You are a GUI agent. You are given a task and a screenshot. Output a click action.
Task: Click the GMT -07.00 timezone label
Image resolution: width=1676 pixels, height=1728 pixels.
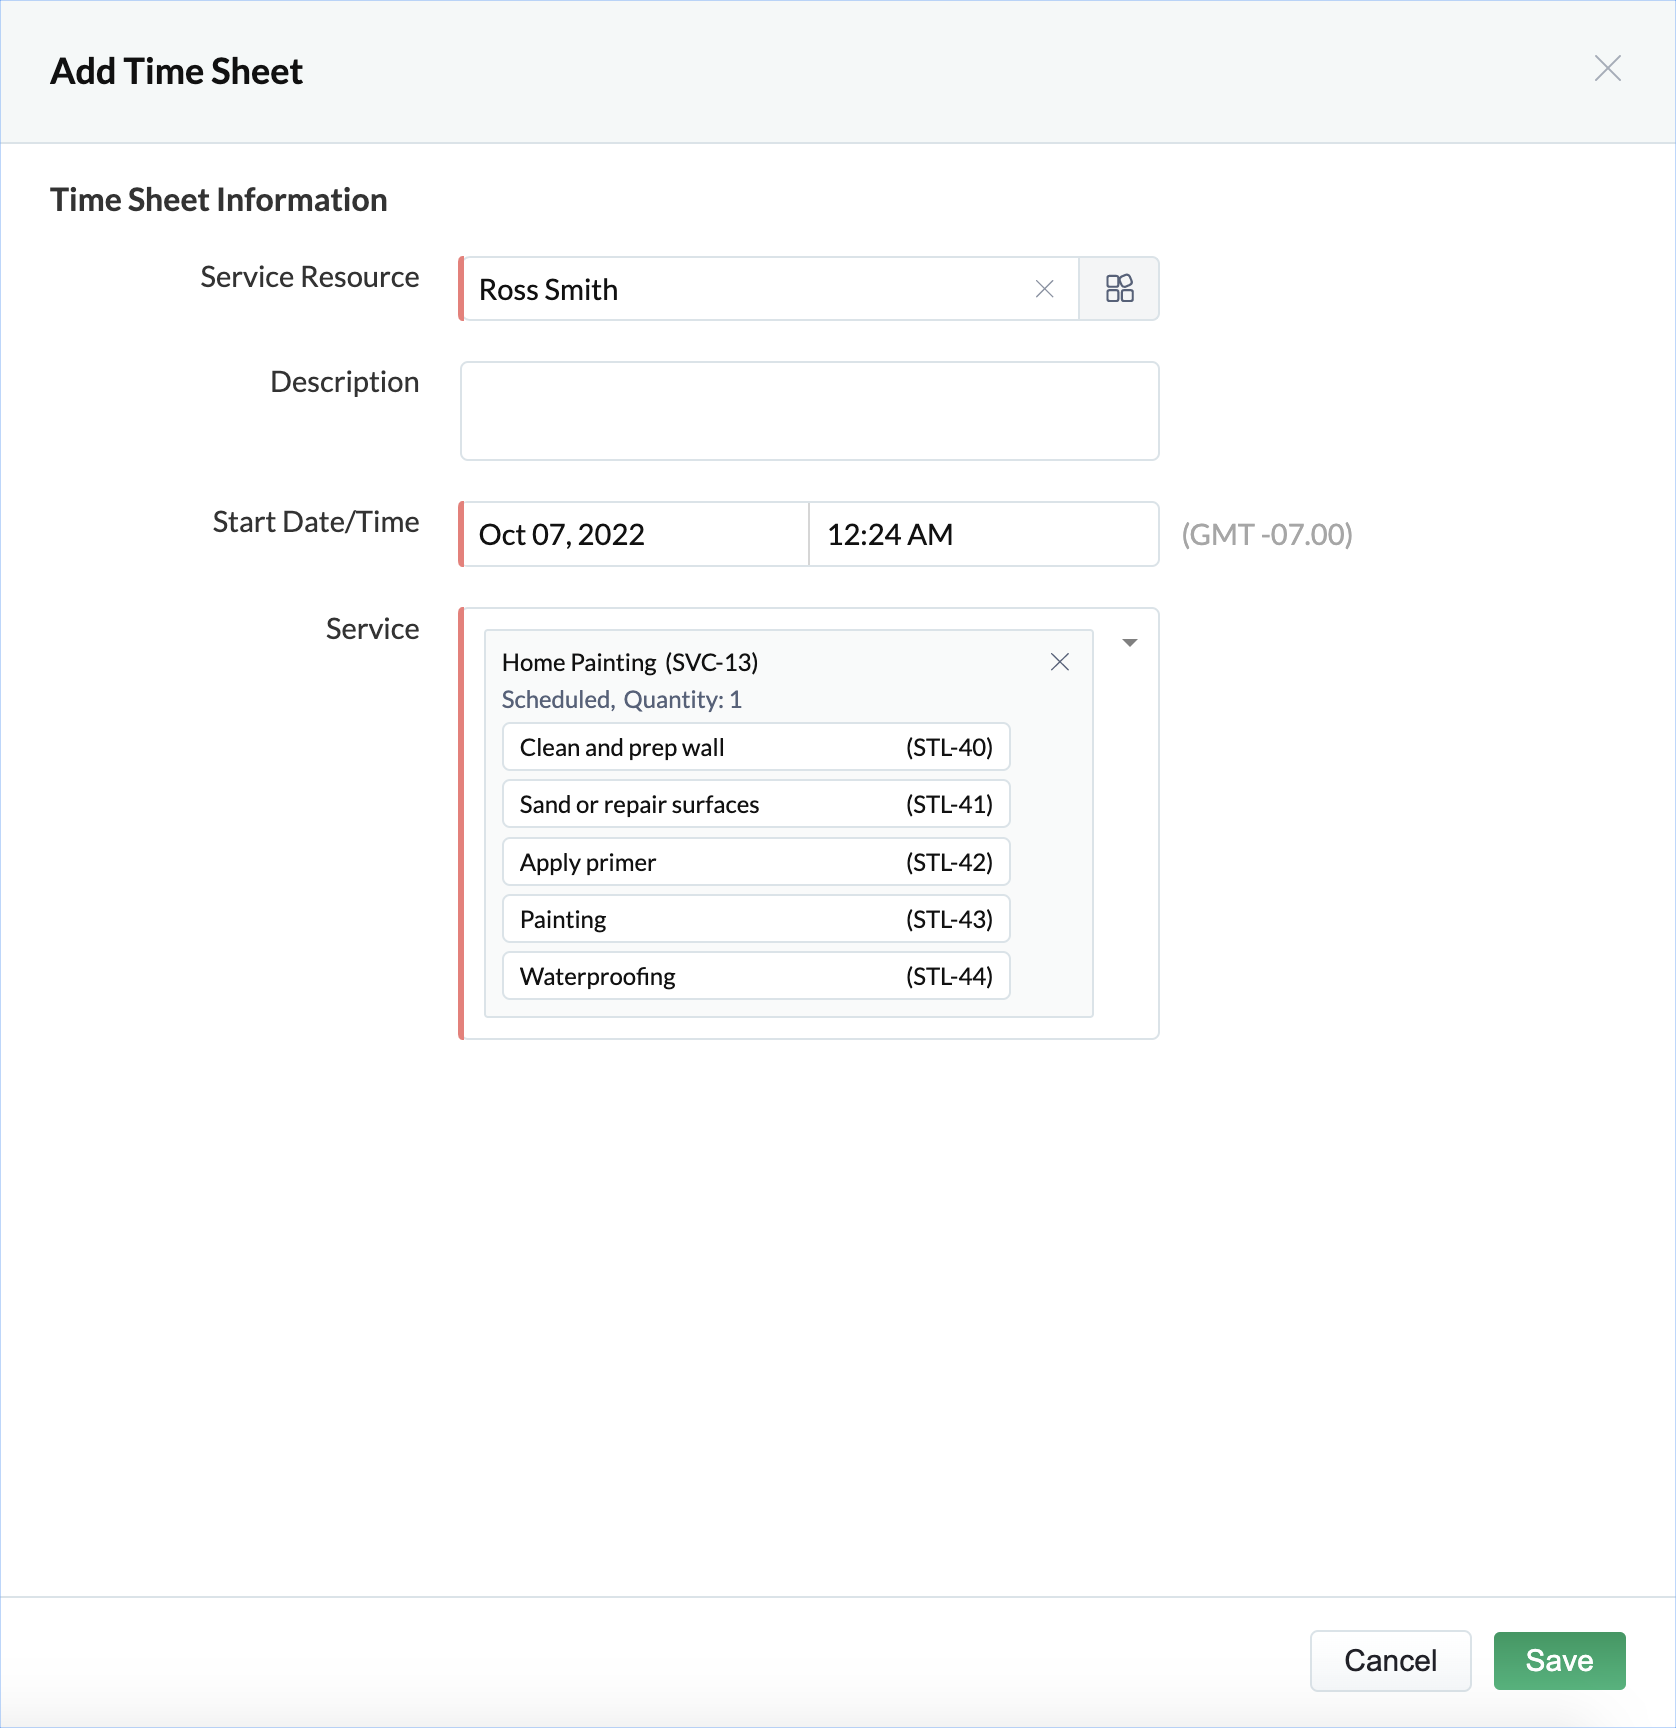(1267, 535)
